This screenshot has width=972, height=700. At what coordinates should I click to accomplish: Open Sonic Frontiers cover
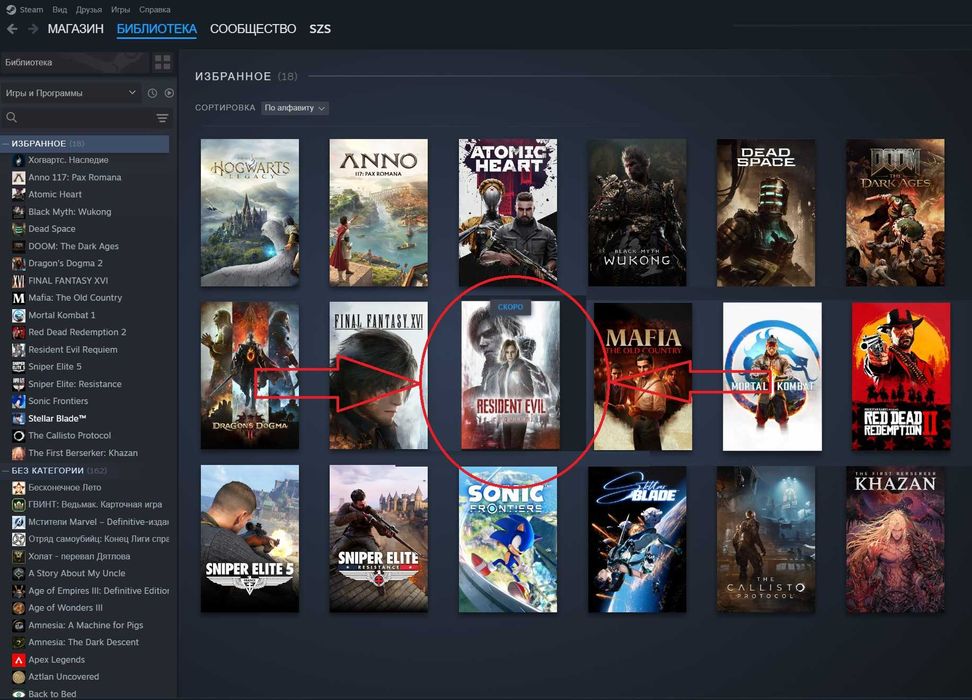[x=508, y=539]
